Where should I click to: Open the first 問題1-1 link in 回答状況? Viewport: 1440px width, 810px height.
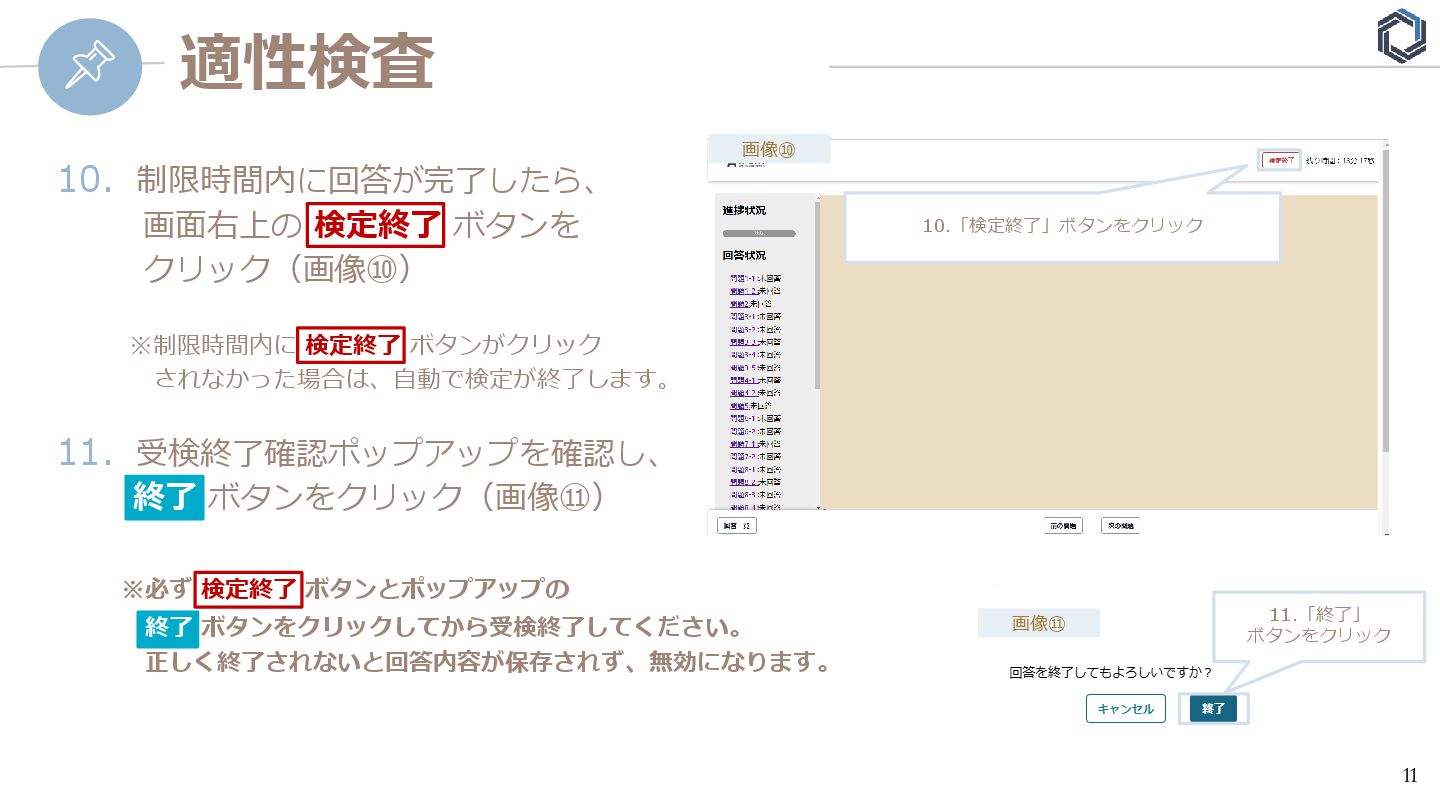pyautogui.click(x=741, y=278)
